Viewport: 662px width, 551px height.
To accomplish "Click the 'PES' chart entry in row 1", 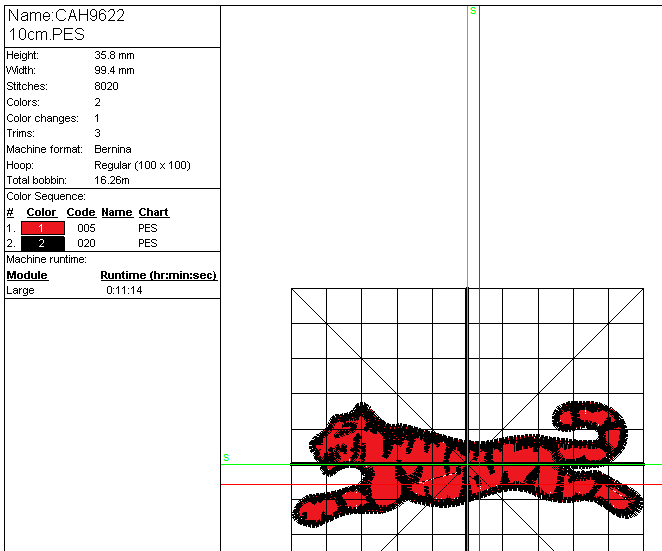I will [x=148, y=228].
